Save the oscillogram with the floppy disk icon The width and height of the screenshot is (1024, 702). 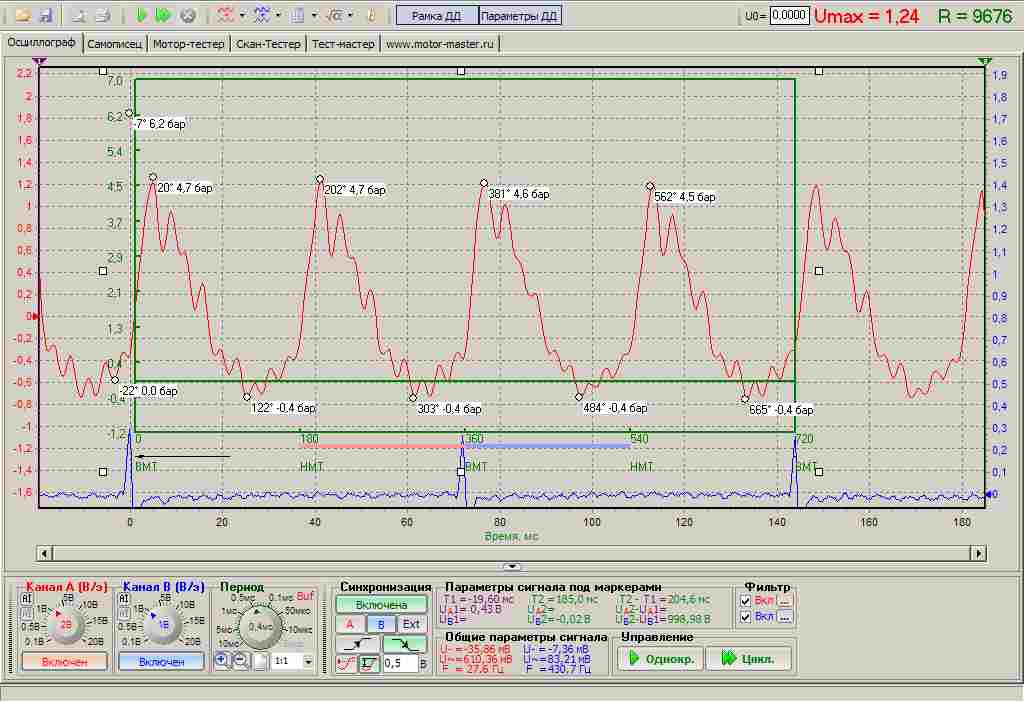click(45, 15)
